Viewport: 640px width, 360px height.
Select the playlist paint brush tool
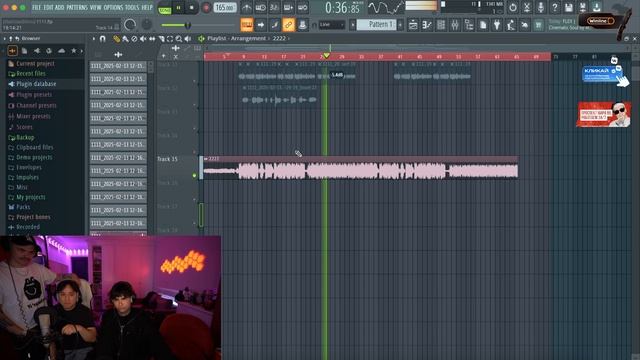point(125,39)
